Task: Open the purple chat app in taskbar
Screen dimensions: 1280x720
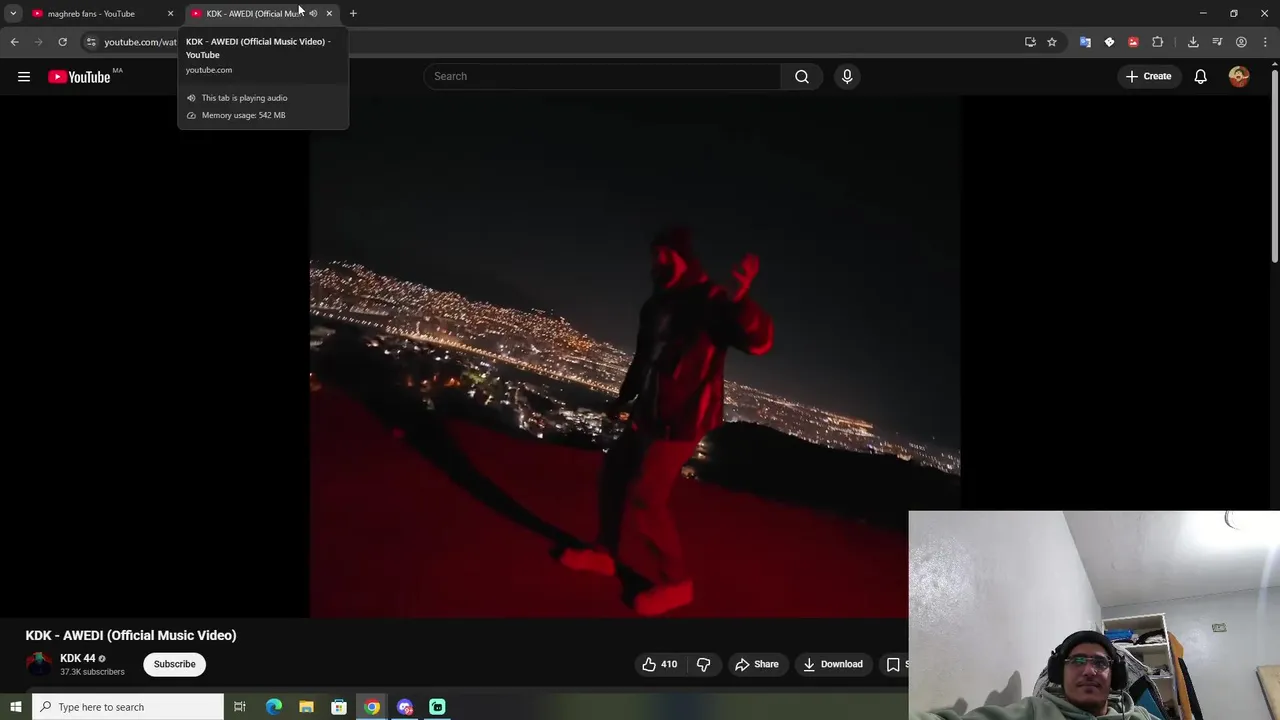Action: (x=405, y=707)
